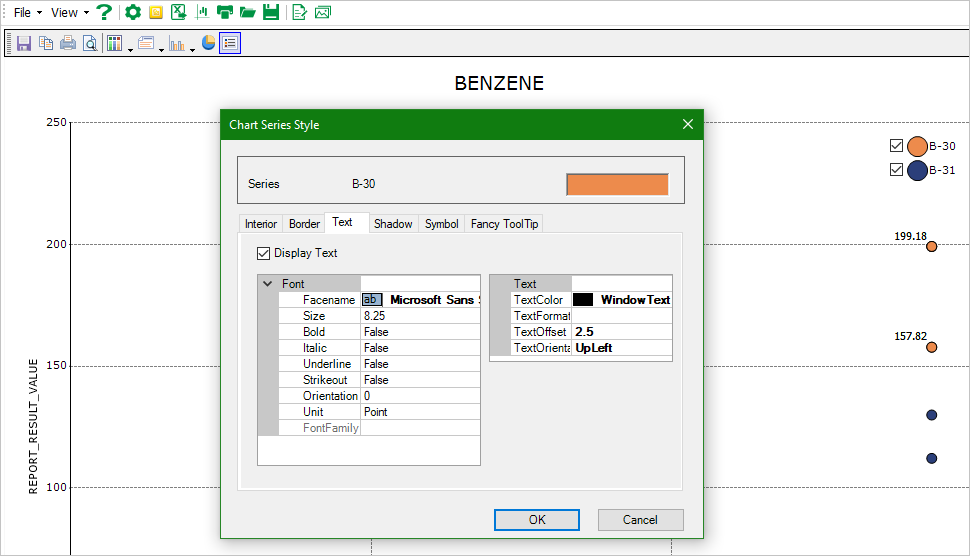Uncheck the Display Text checkbox
The image size is (970, 556).
point(264,253)
